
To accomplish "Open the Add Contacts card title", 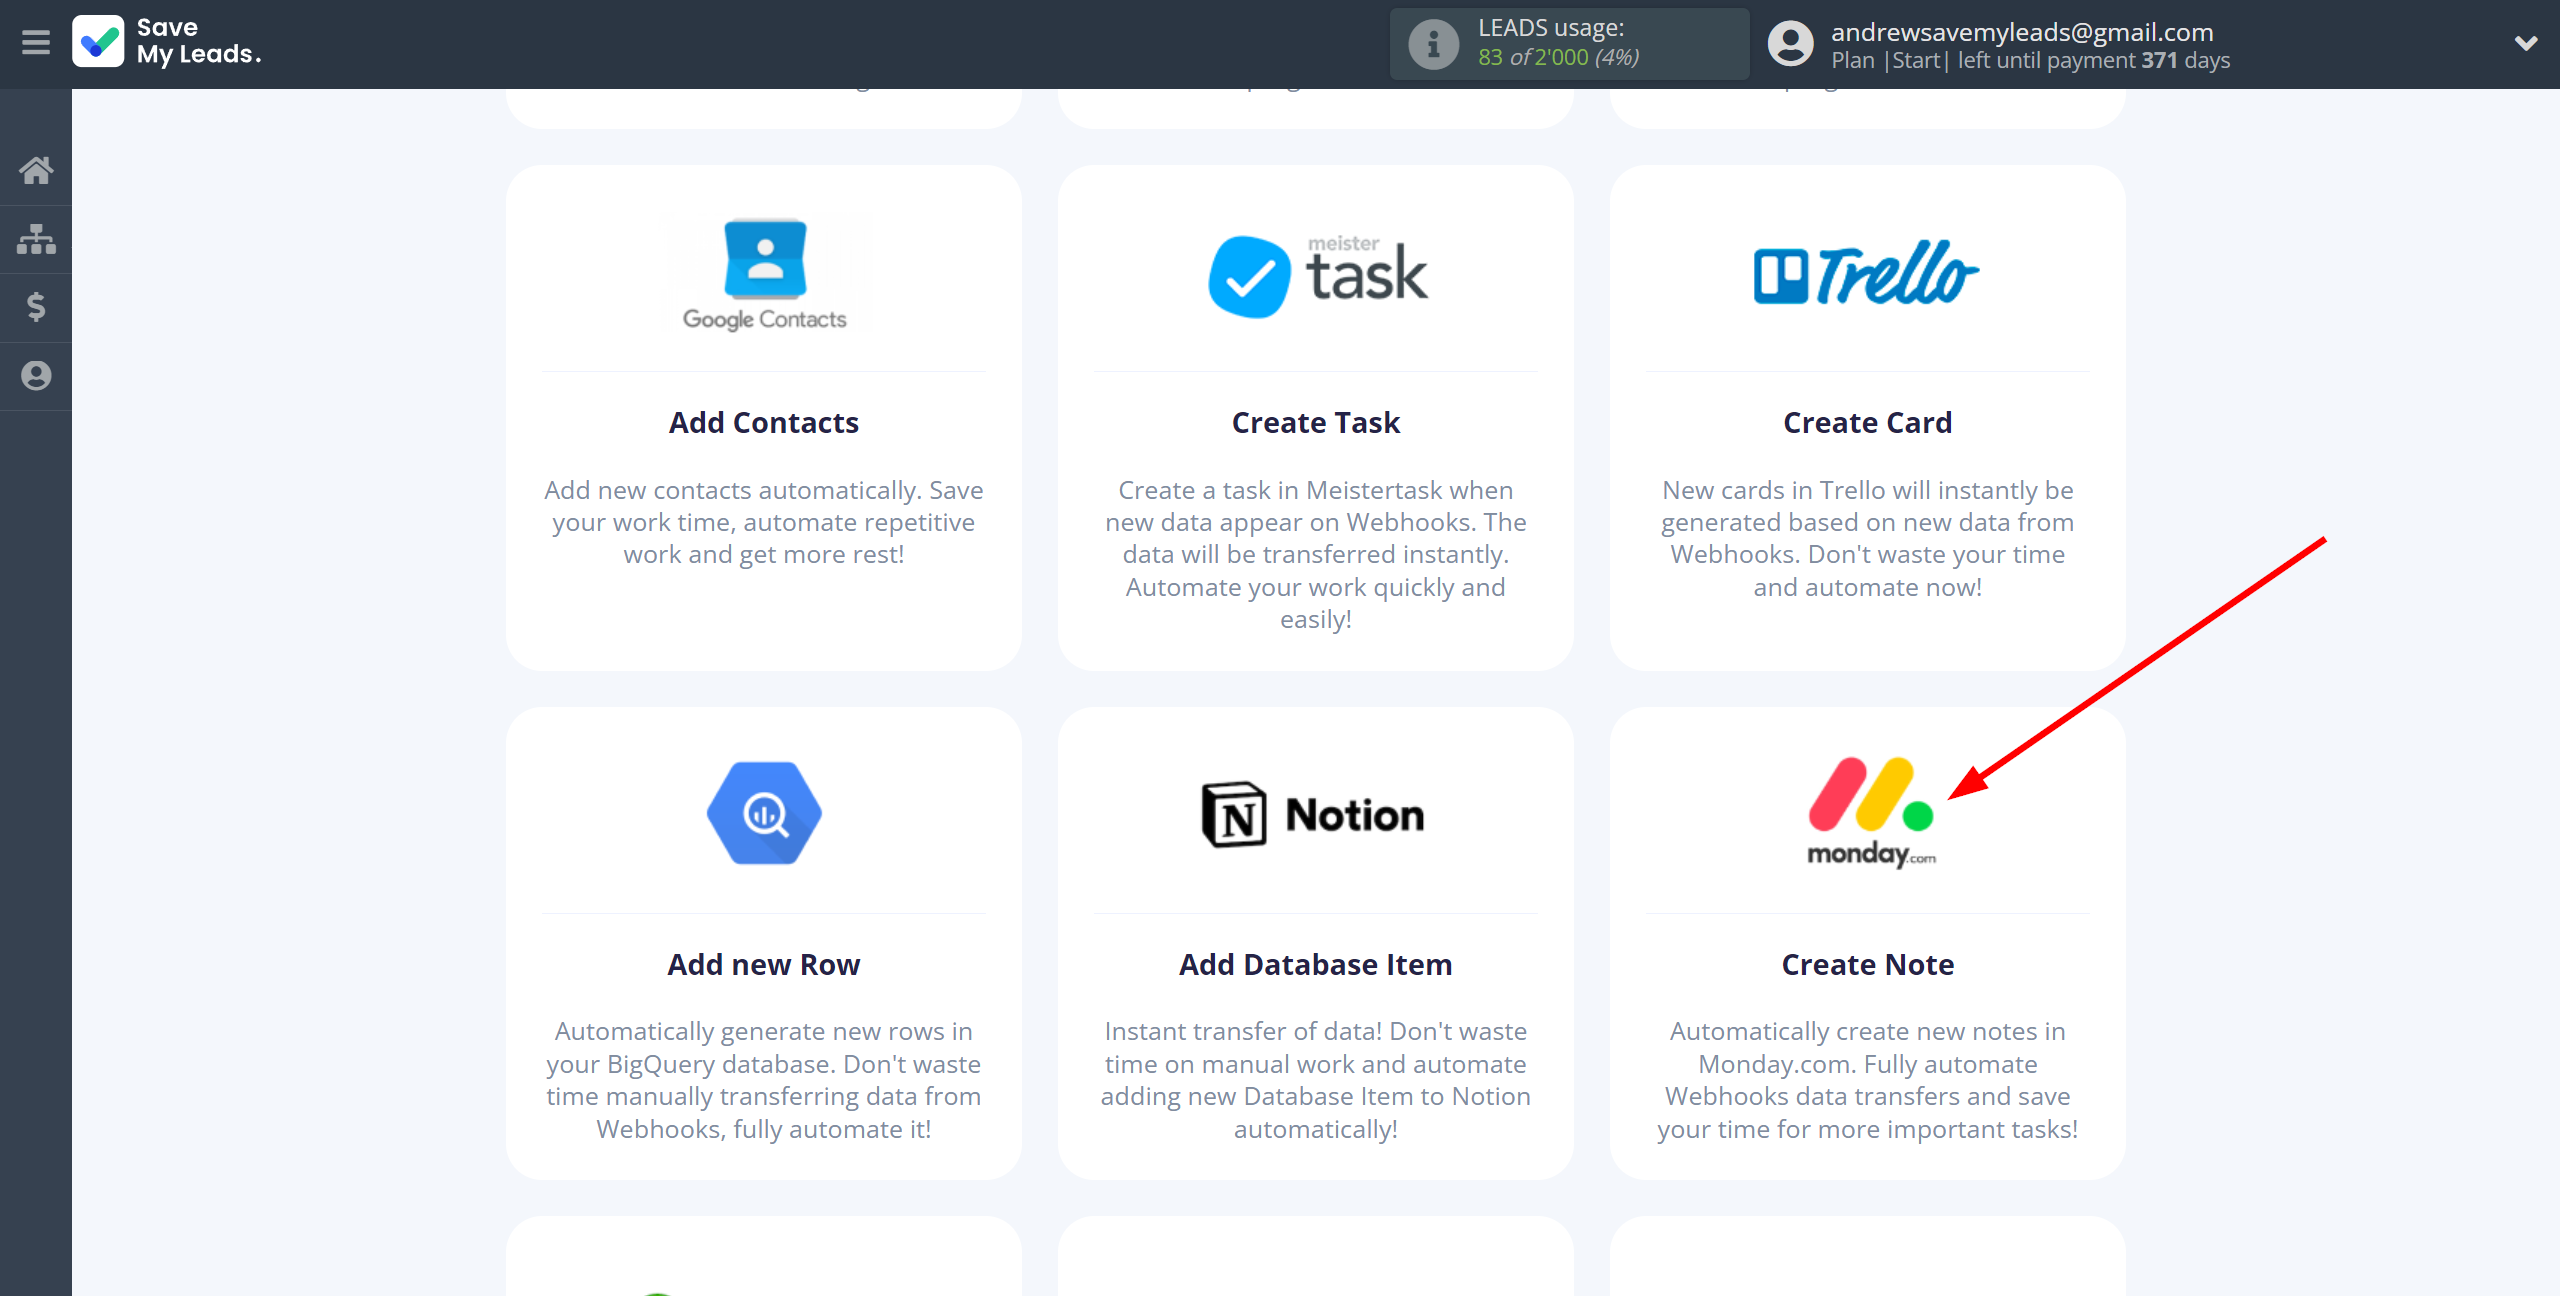I will pyautogui.click(x=764, y=423).
